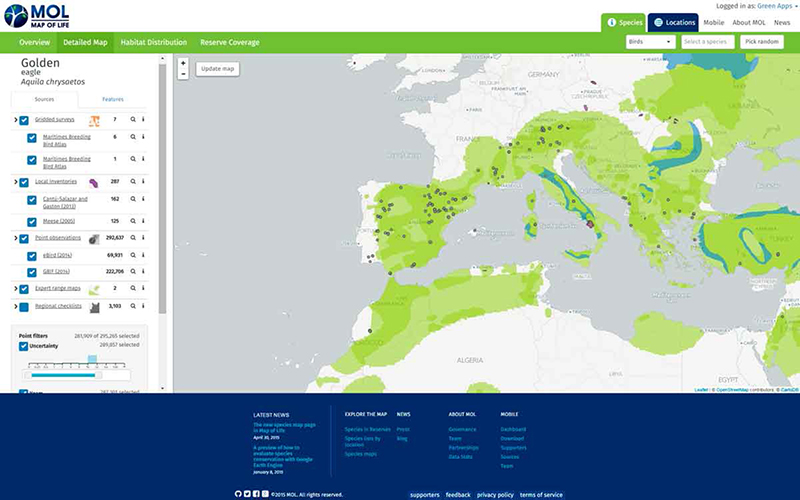Click the orange Gridded surveys layer icon
The image size is (800, 500).
pos(94,121)
